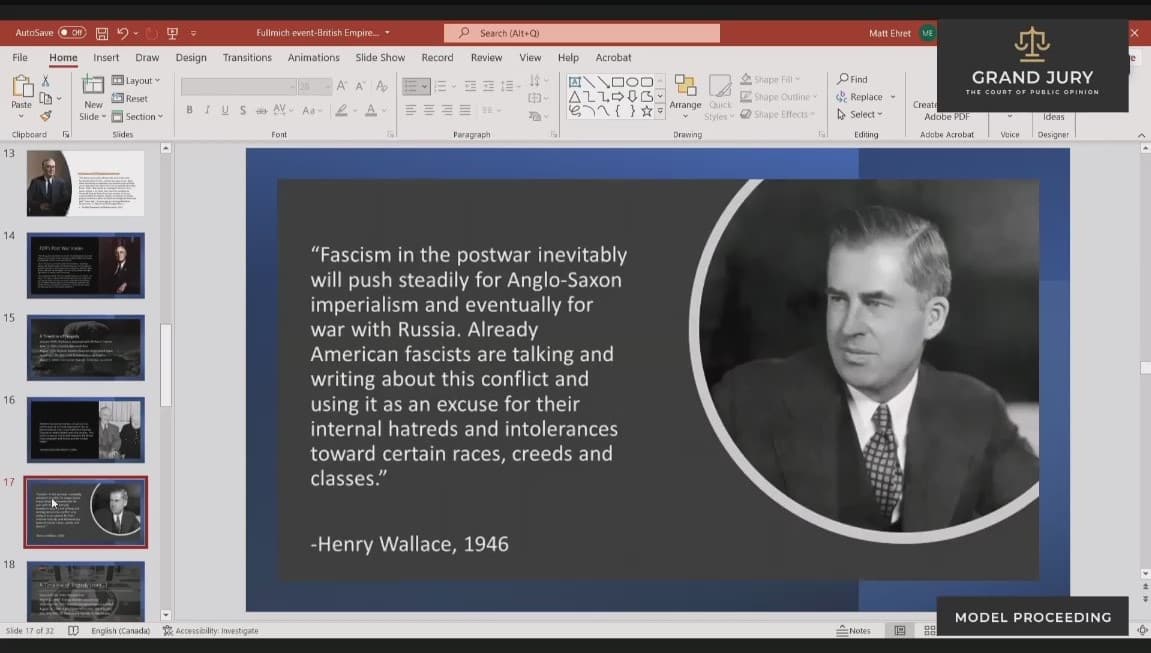Click the Save icon in title bar
Image resolution: width=1151 pixels, height=653 pixels.
[102, 33]
